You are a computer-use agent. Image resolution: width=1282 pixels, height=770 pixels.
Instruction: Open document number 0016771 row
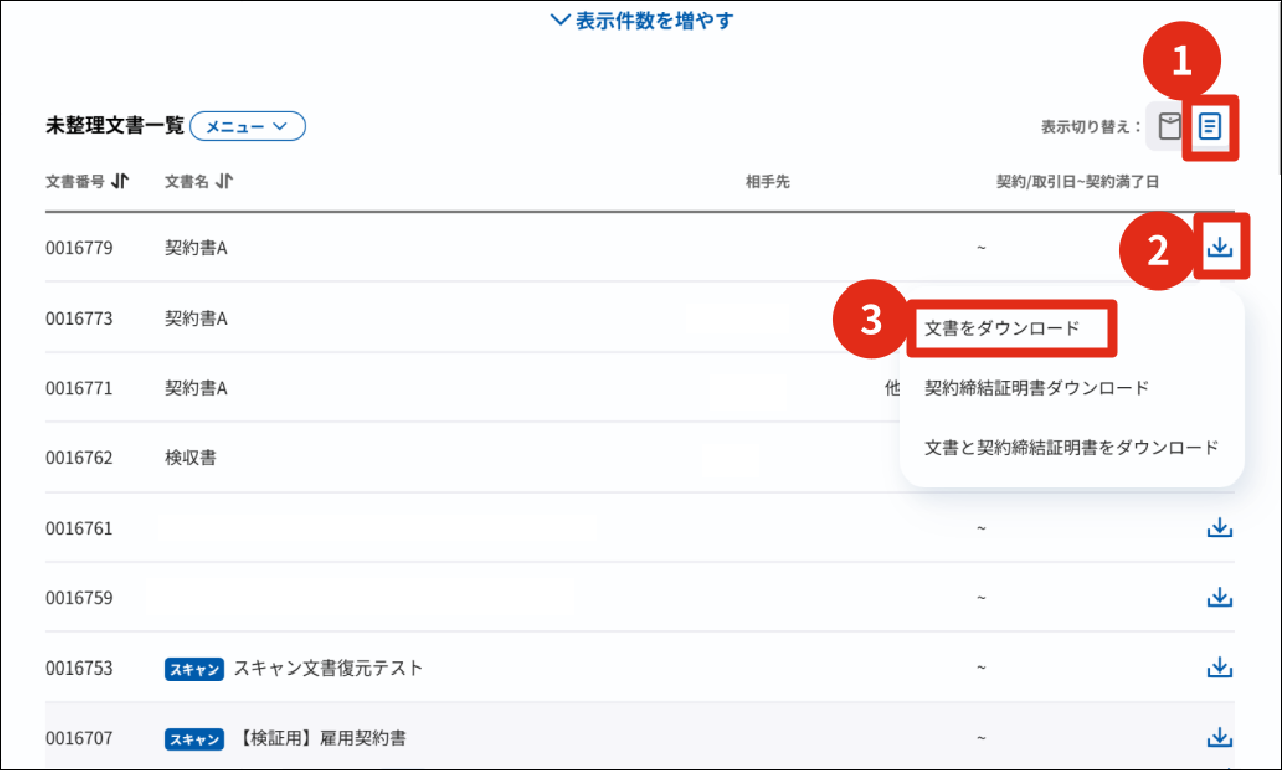[x=79, y=388]
